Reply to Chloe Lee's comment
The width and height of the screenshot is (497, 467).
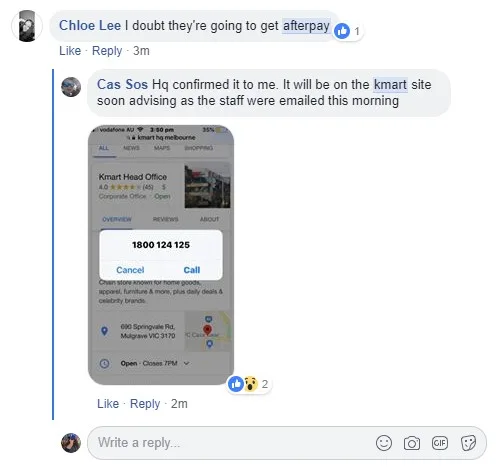107,51
